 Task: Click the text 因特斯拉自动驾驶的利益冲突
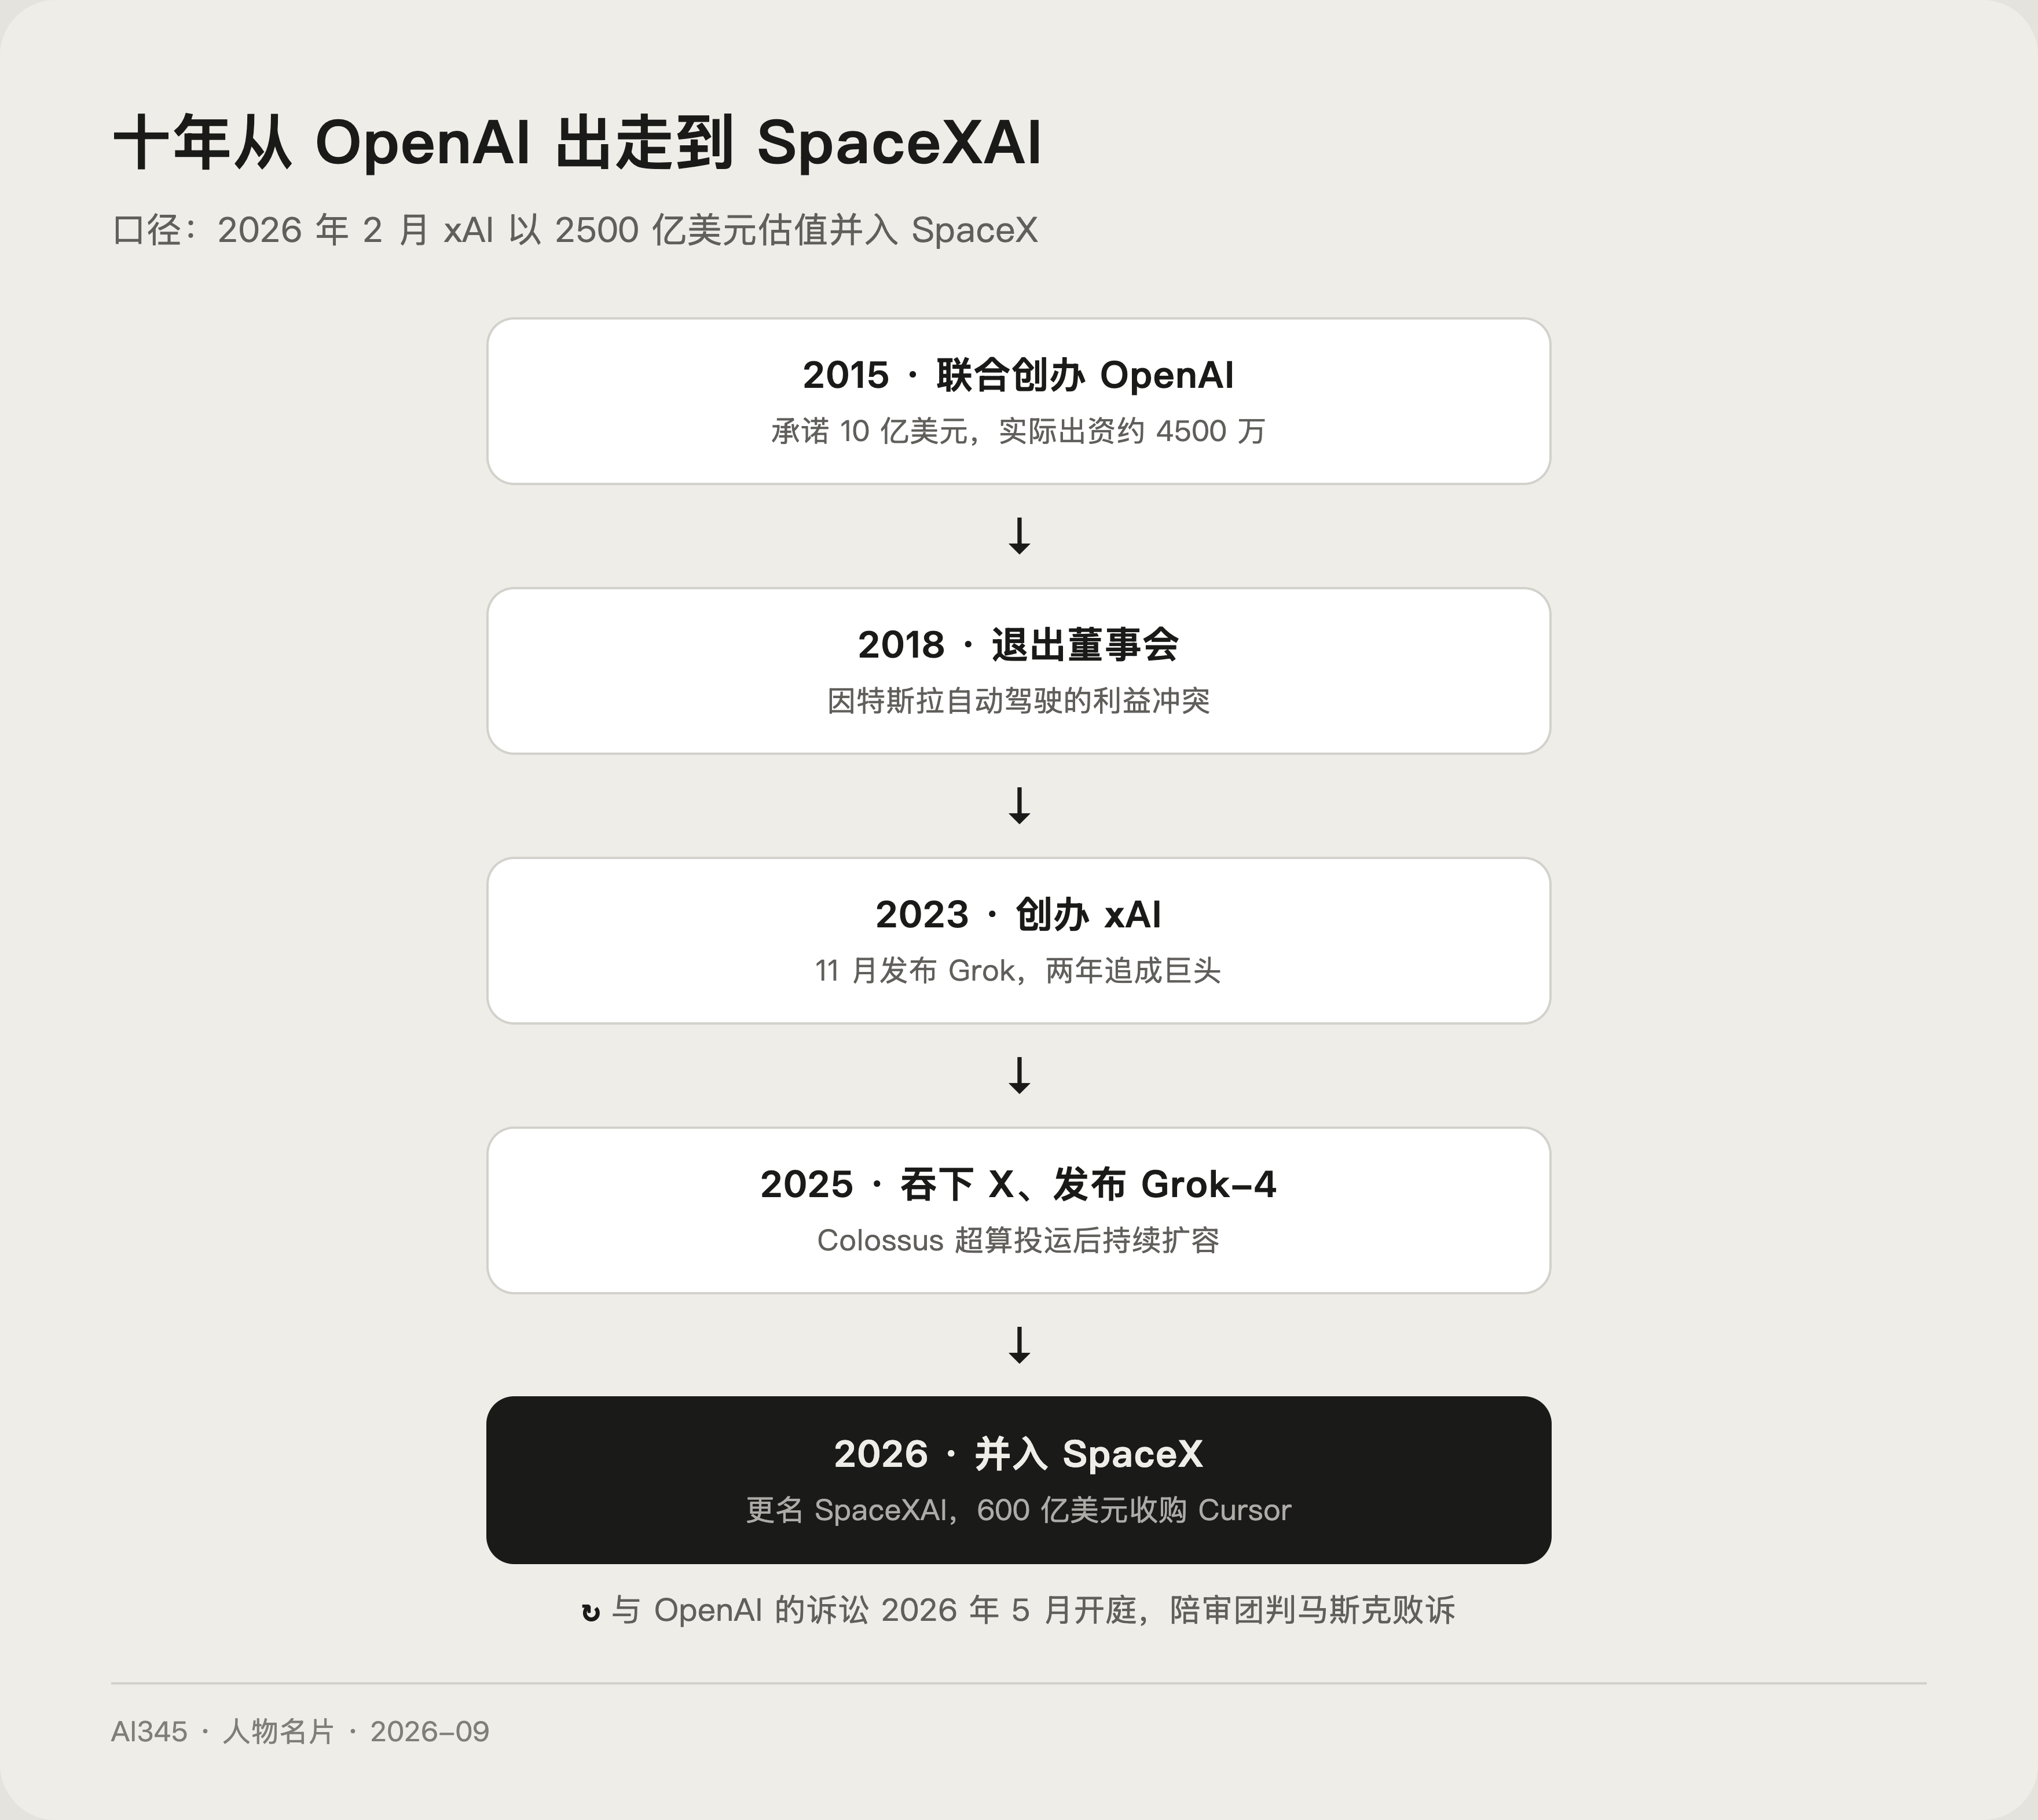1019,701
